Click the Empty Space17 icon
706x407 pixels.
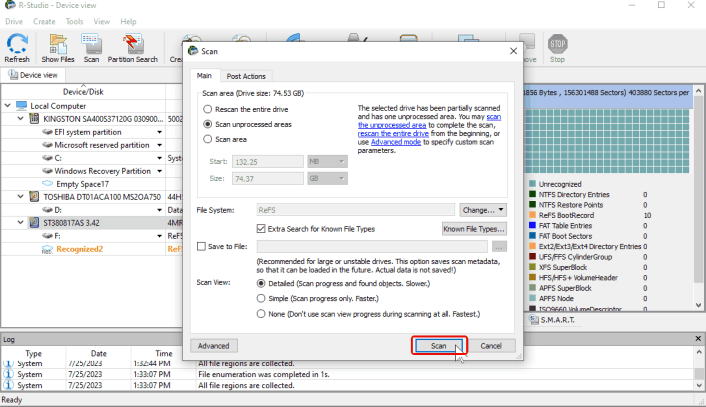47,184
